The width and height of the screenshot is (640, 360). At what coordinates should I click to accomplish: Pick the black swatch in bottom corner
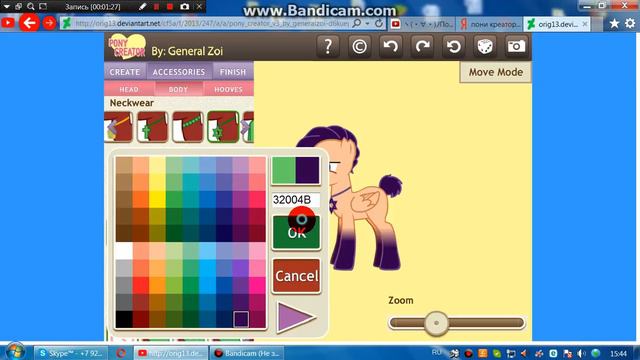(x=124, y=319)
